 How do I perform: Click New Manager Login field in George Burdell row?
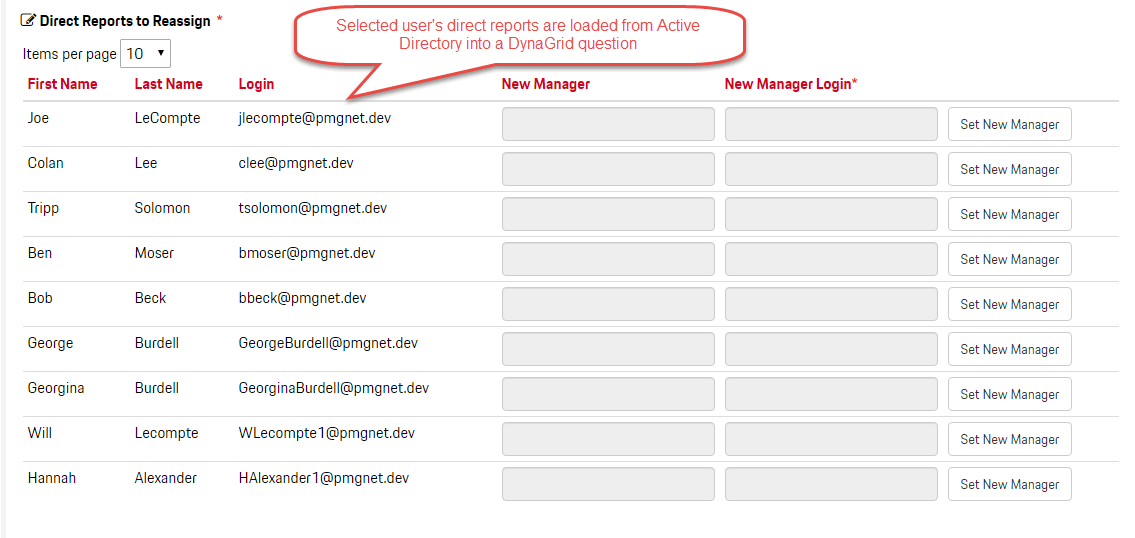pyautogui.click(x=831, y=348)
